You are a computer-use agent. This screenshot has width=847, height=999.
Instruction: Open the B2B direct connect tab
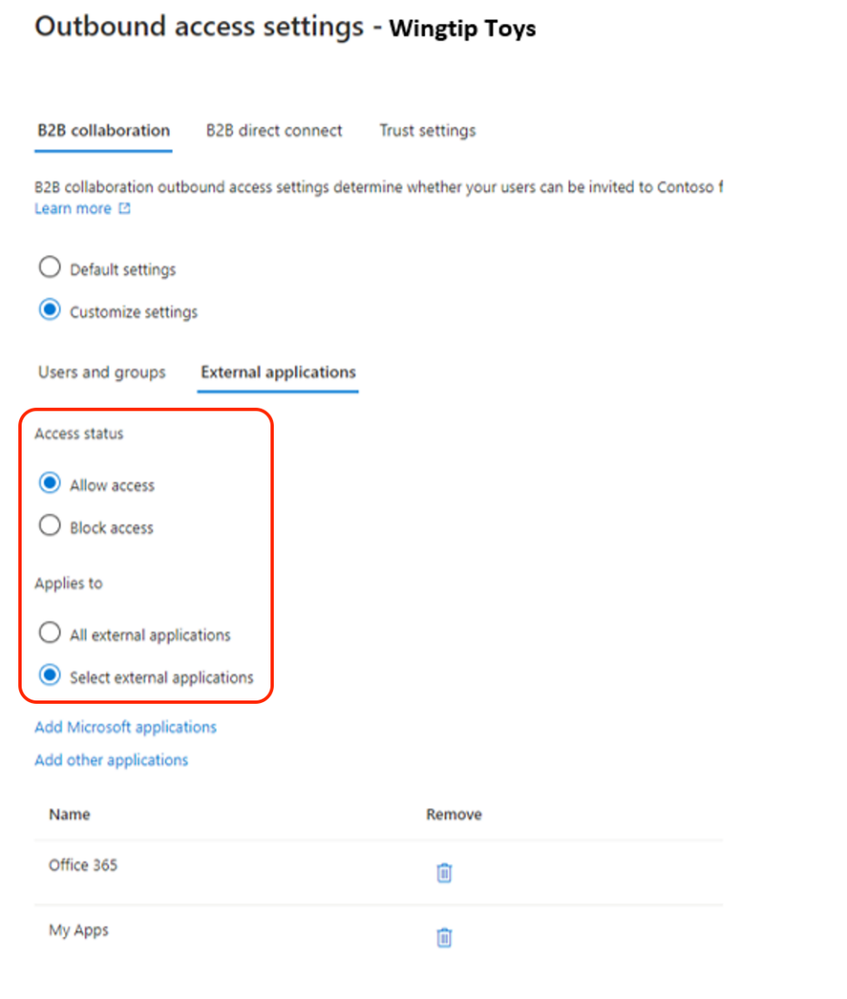(274, 131)
